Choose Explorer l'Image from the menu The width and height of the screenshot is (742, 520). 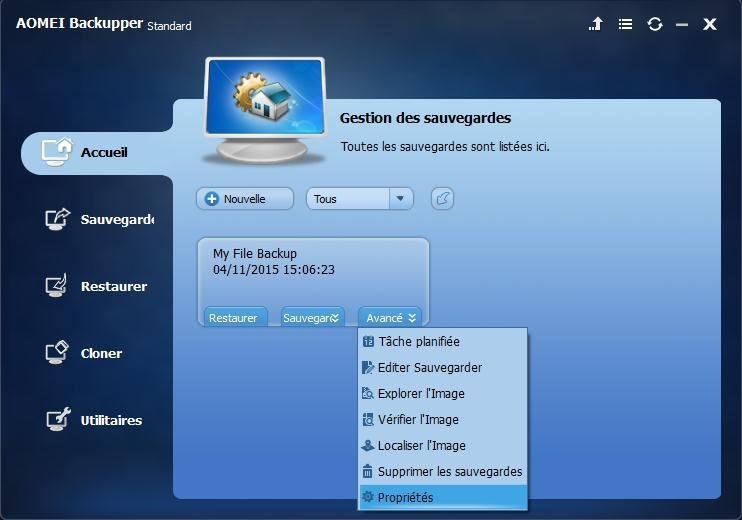click(443, 394)
